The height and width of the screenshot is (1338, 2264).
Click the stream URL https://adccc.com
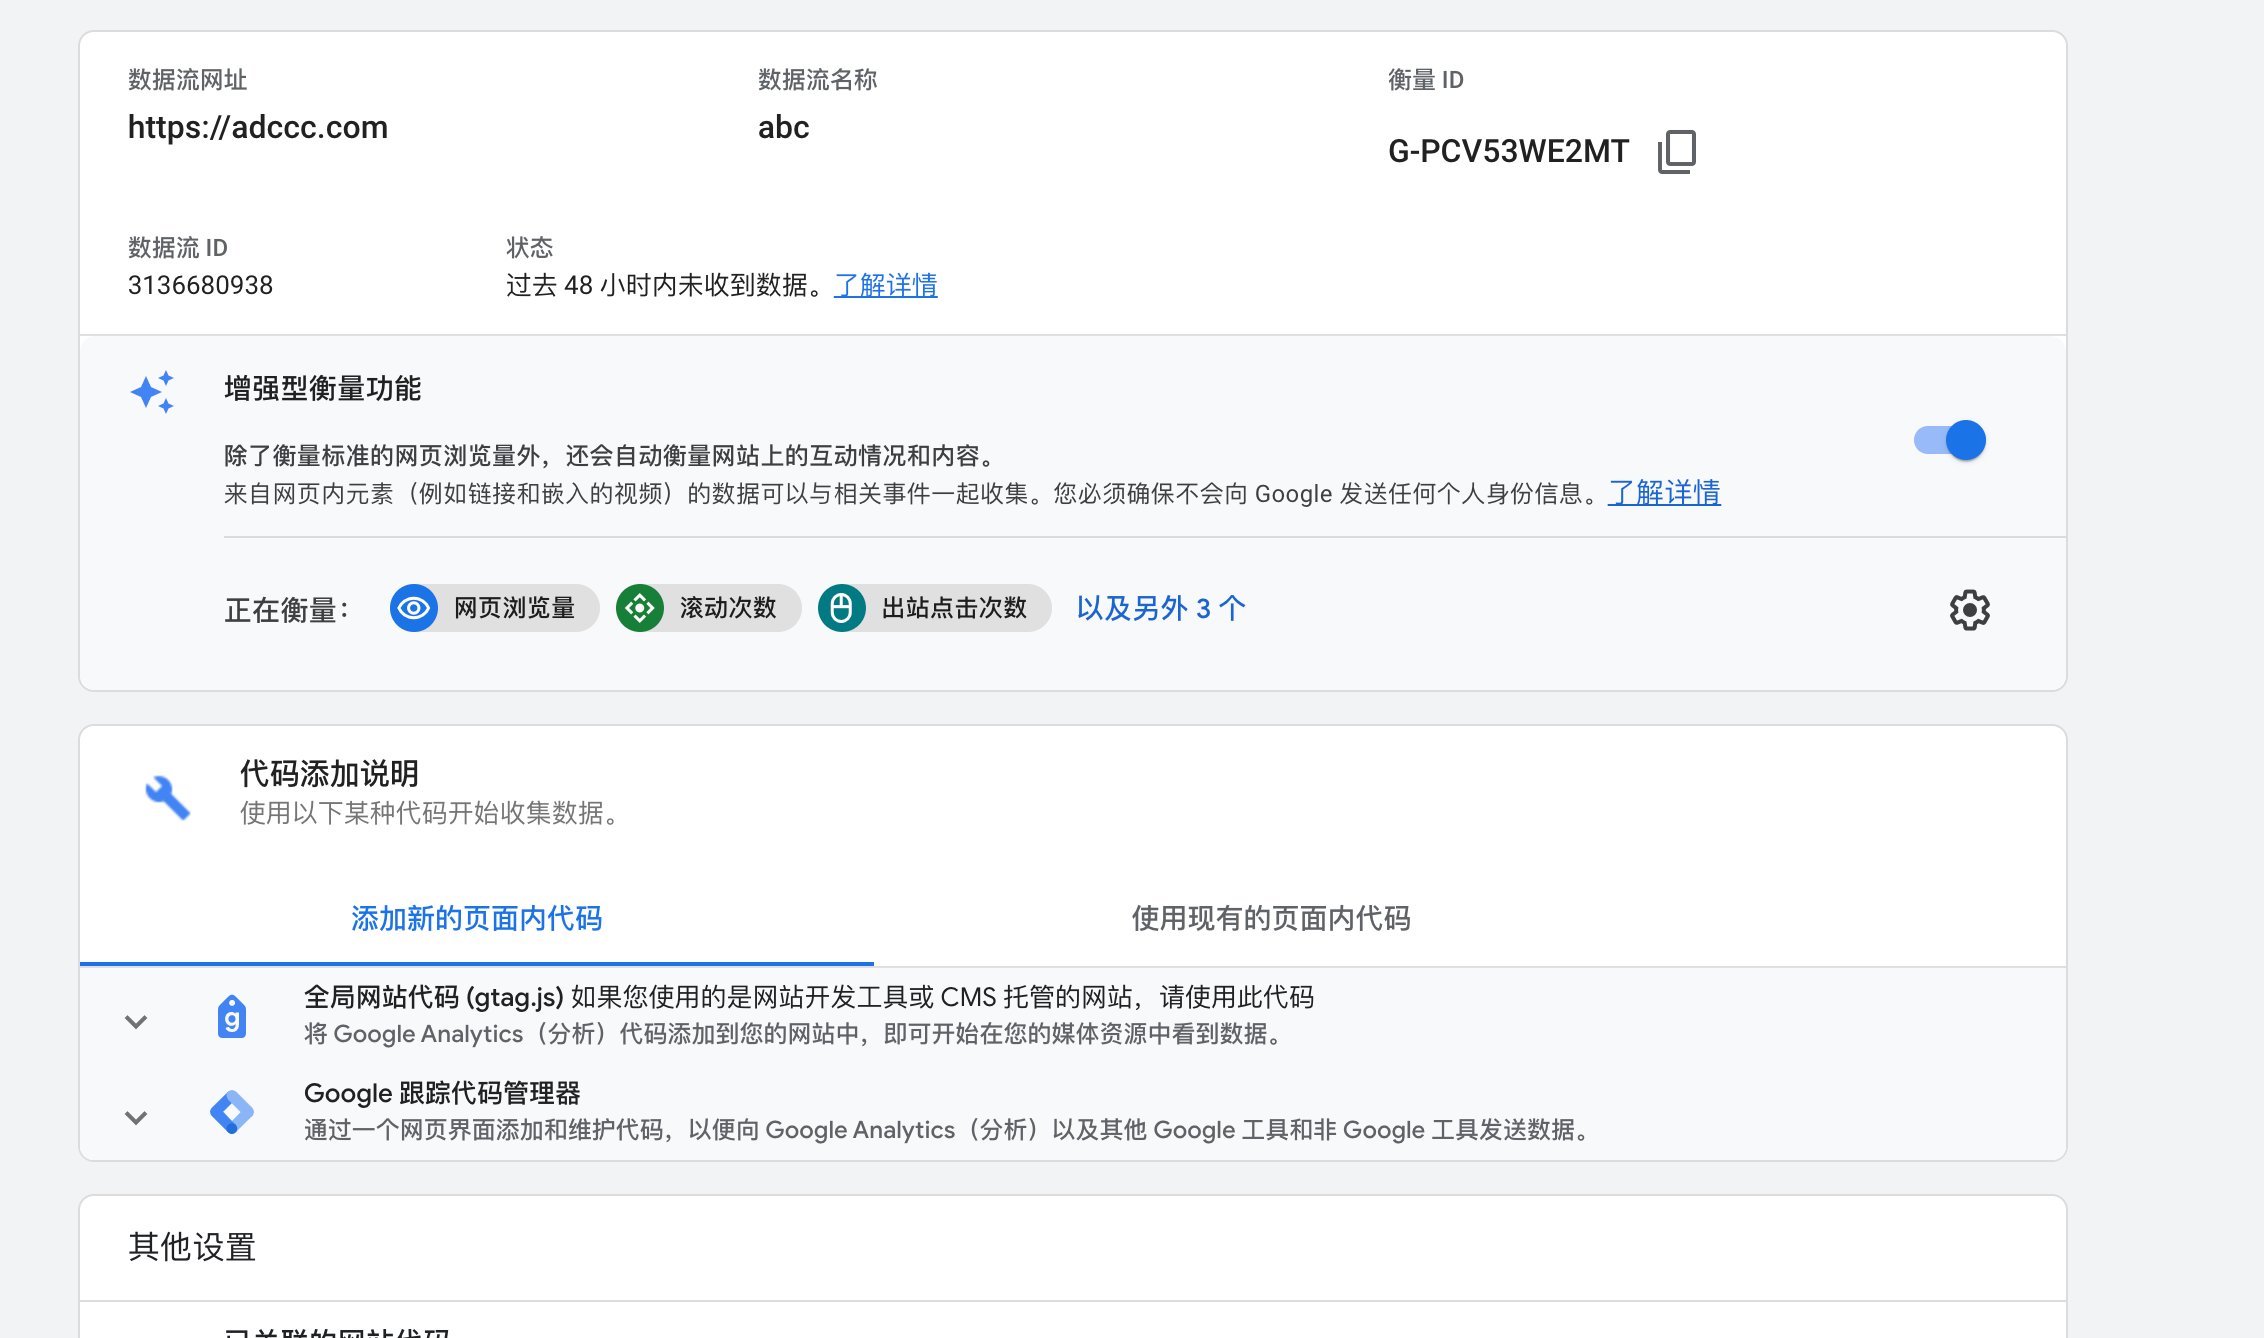[258, 127]
